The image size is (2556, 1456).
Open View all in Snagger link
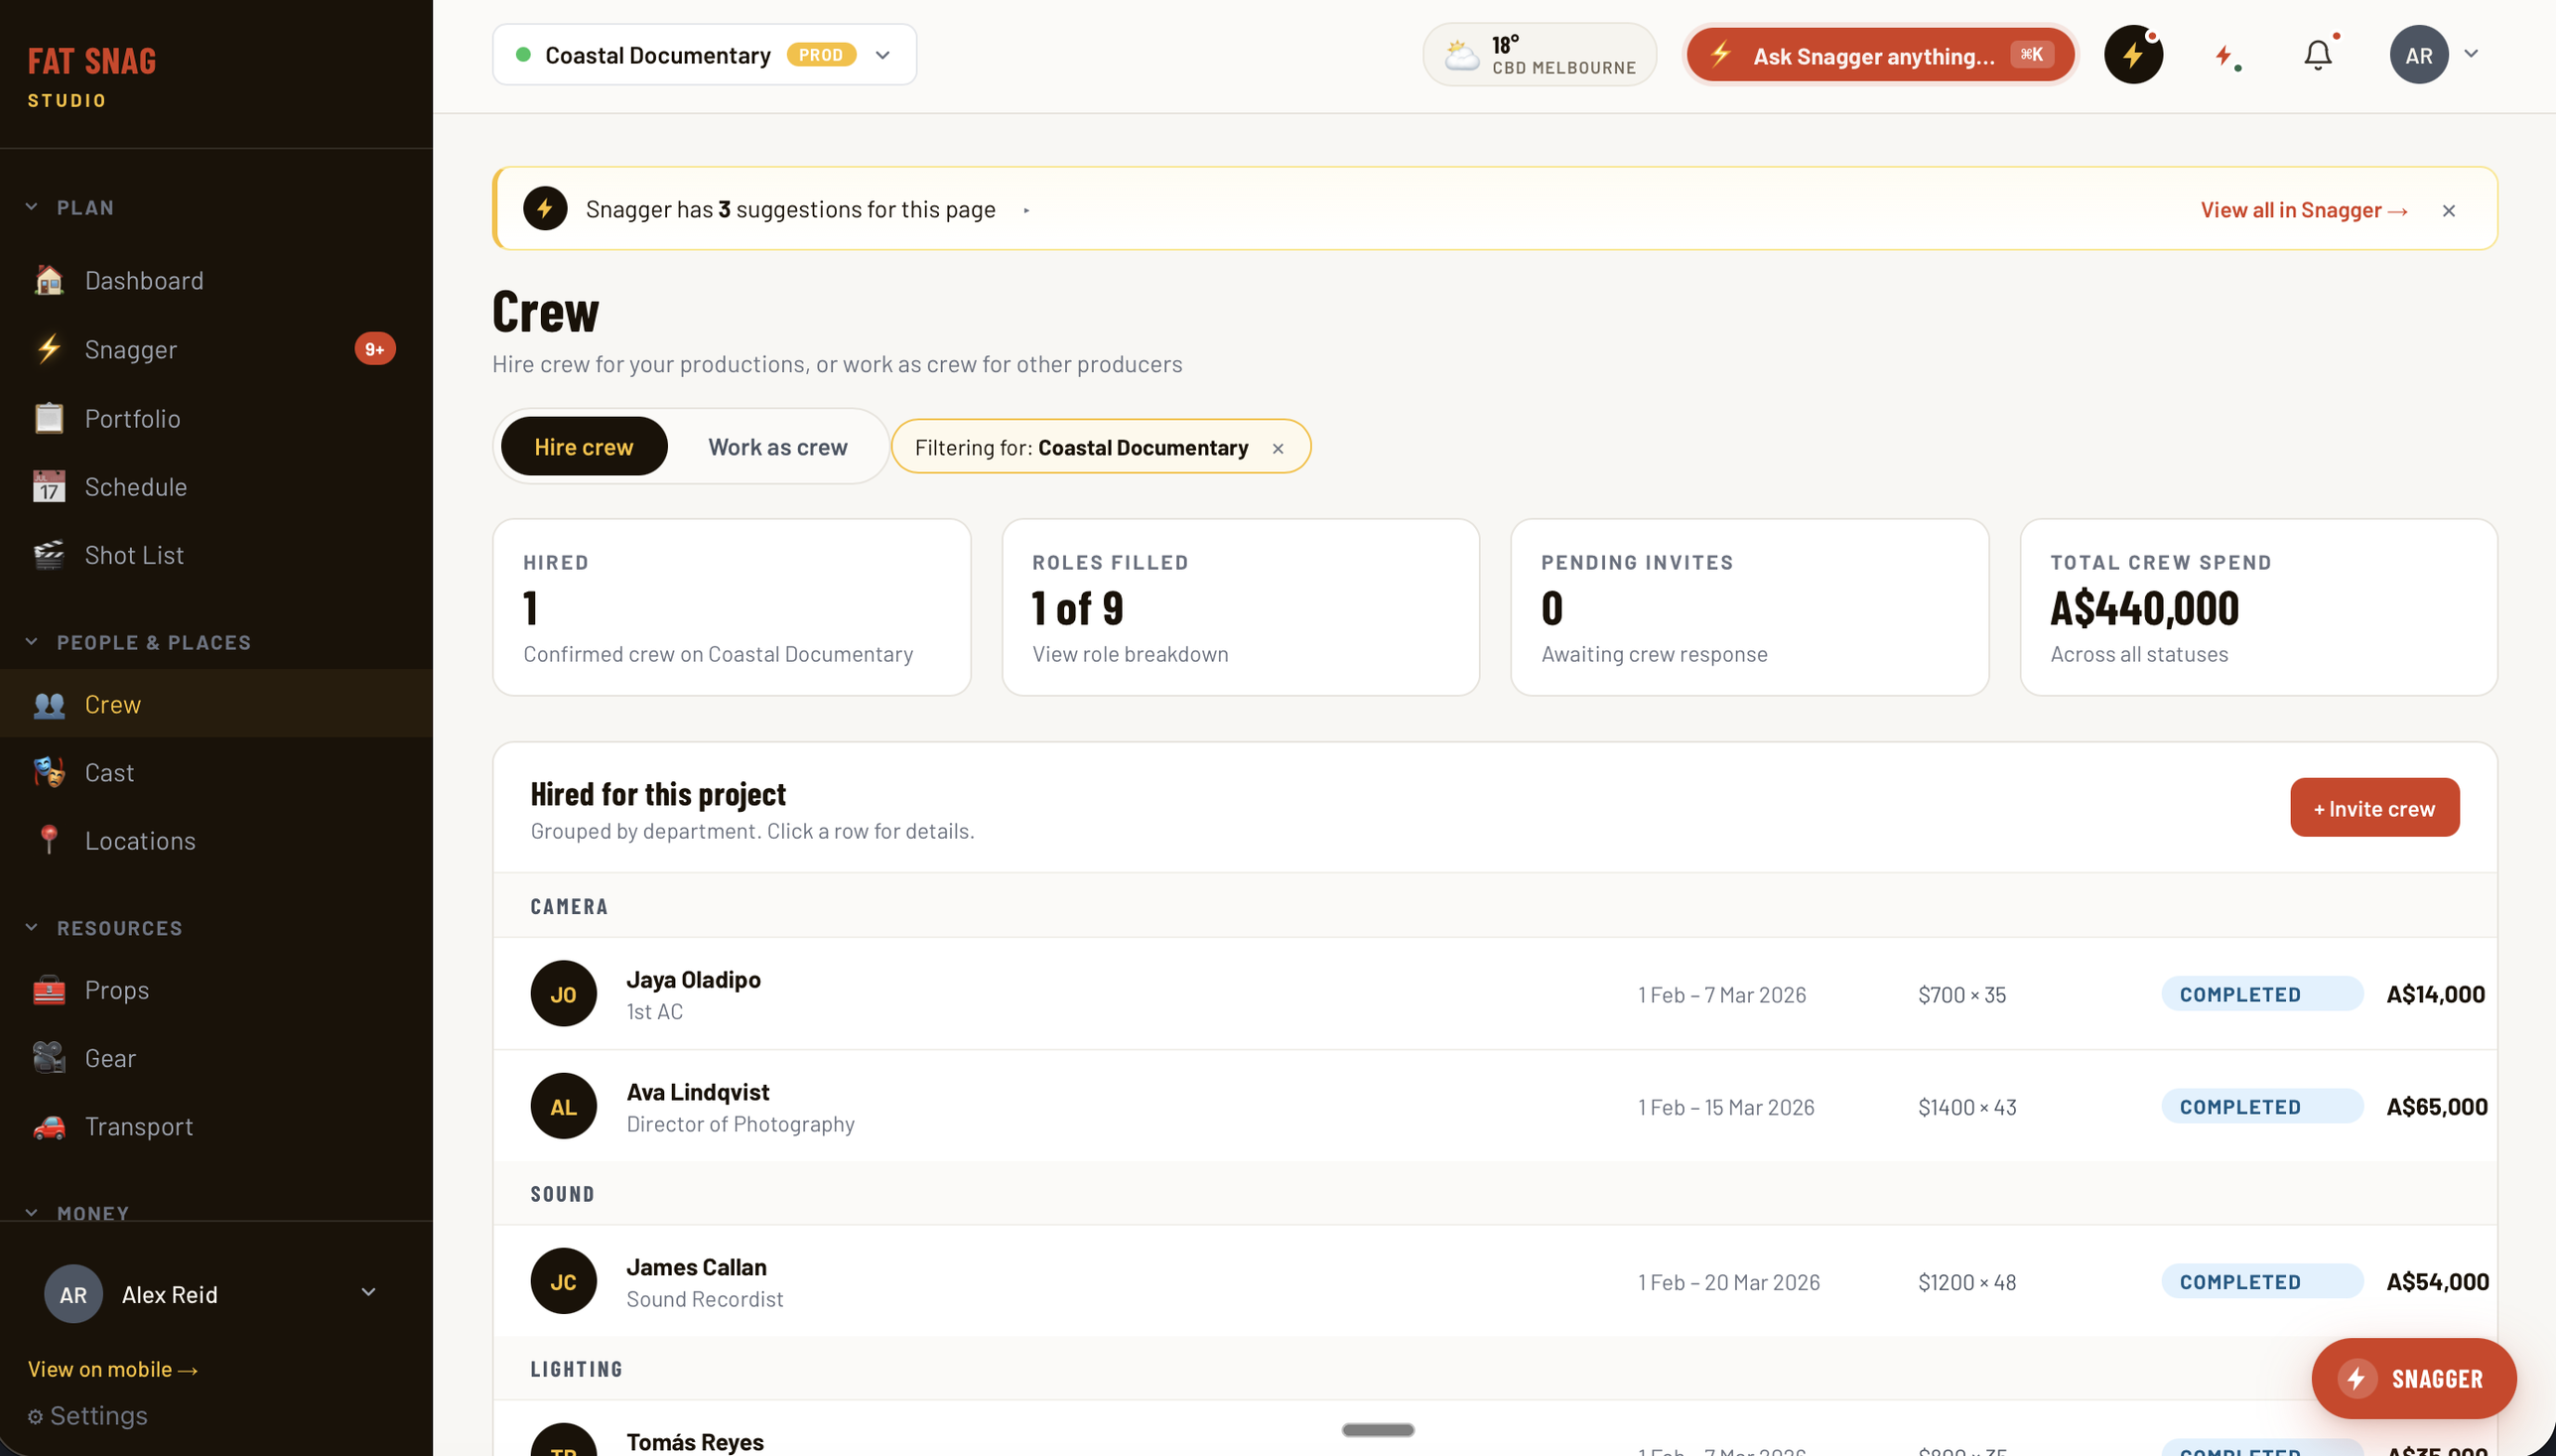tap(2303, 210)
